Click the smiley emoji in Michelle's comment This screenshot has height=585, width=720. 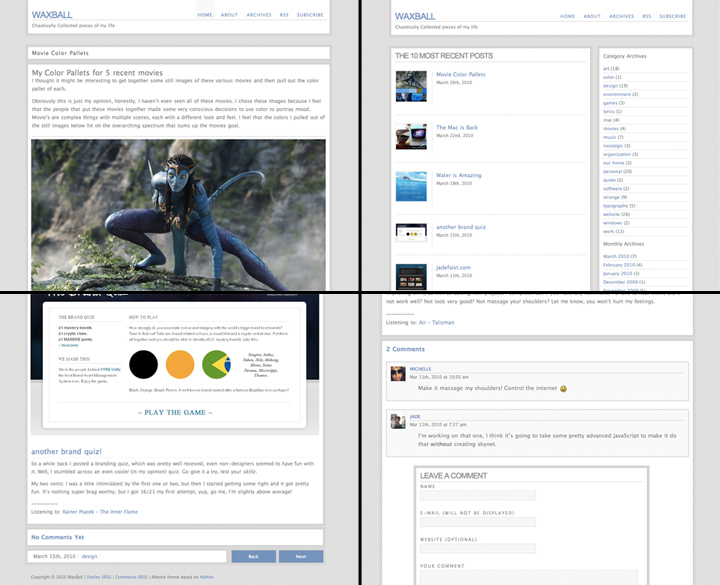(563, 388)
